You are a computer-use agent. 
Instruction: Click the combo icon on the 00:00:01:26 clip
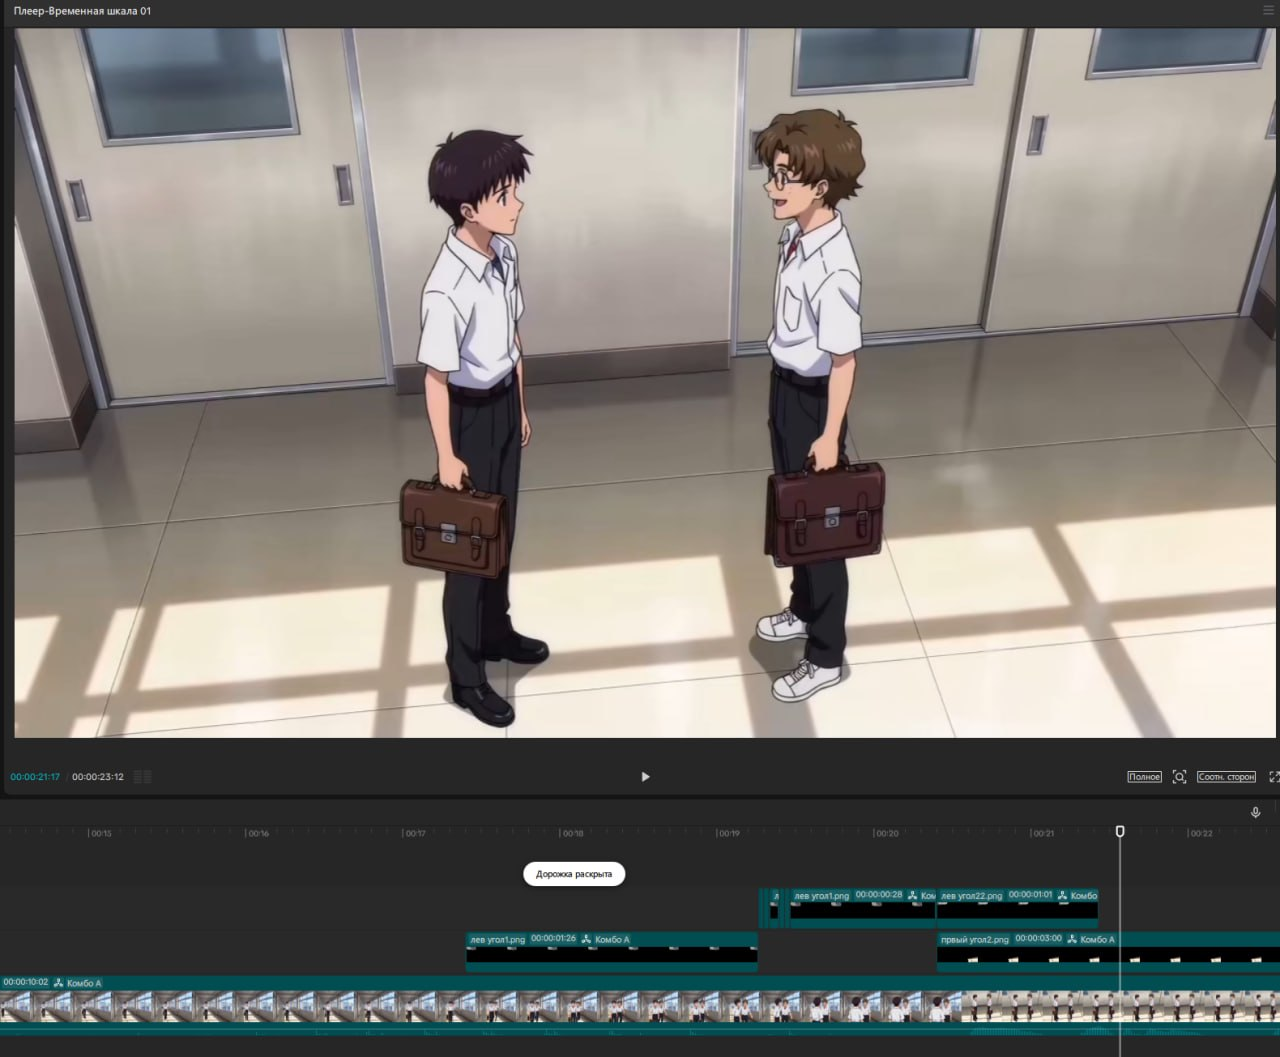[x=587, y=939]
